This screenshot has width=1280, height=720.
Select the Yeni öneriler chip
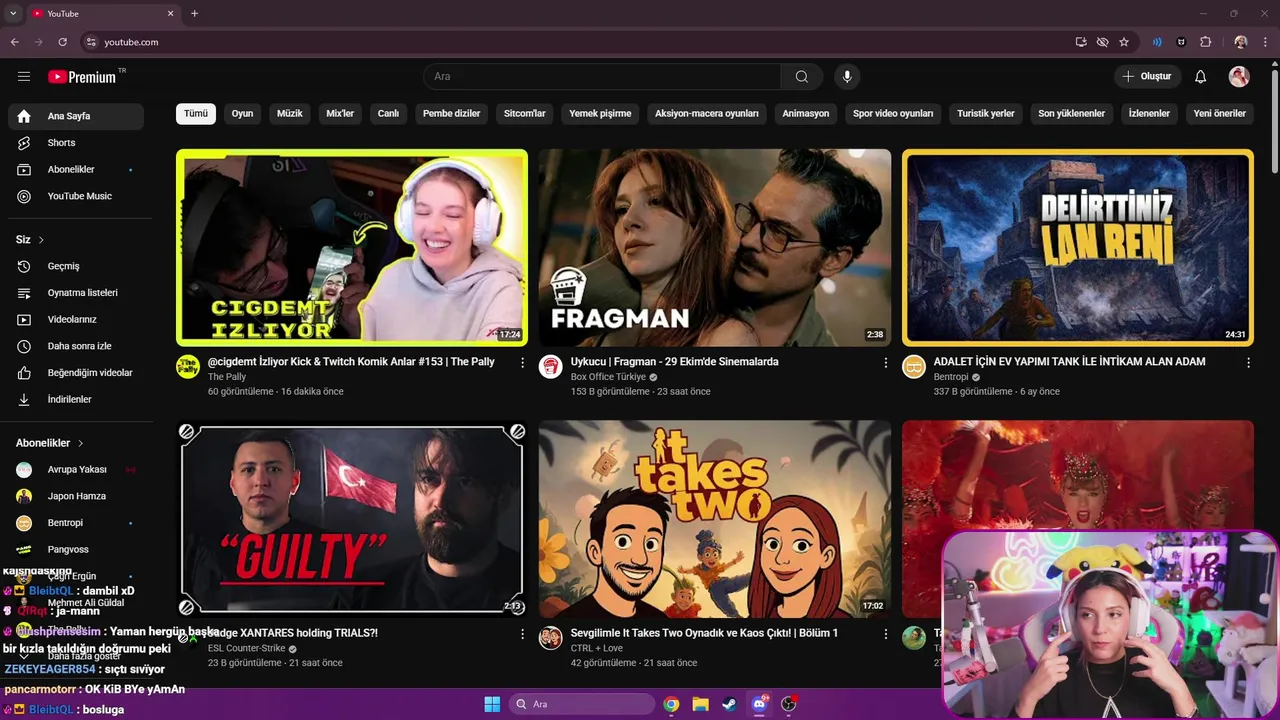1219,113
